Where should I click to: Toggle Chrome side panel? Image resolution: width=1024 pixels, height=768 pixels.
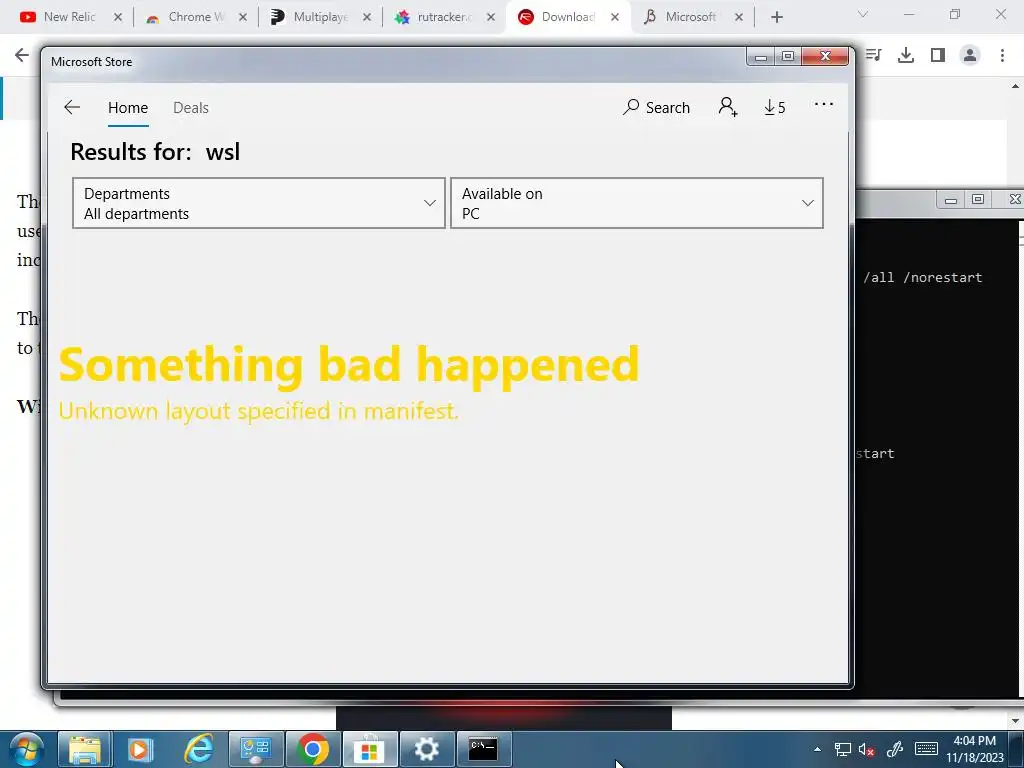click(938, 55)
